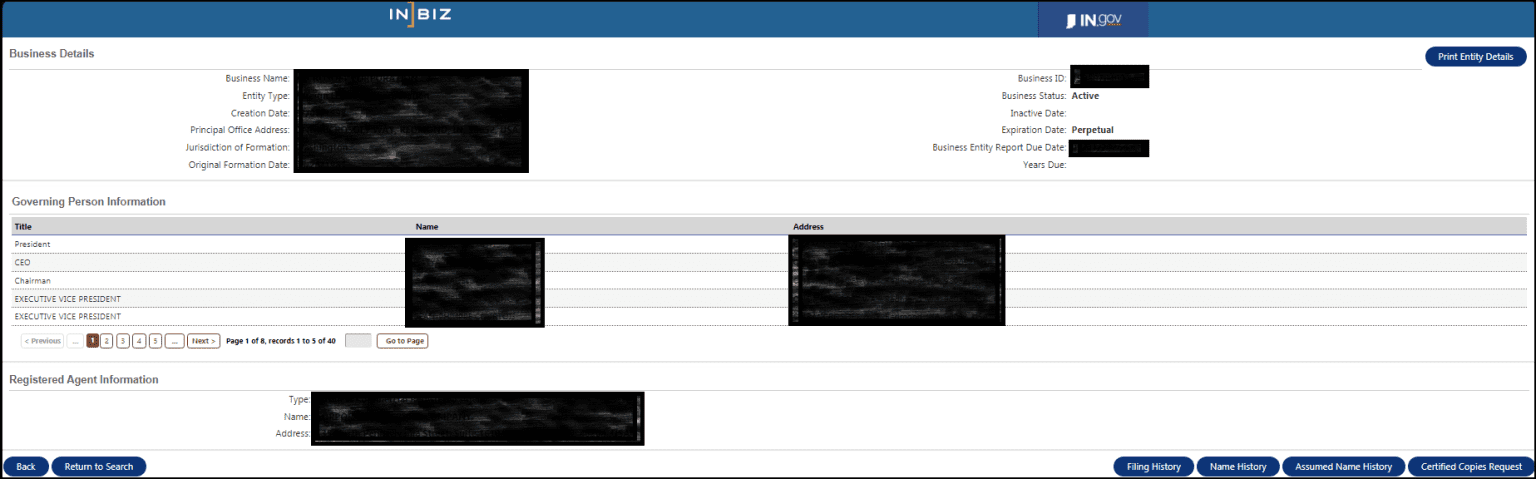Click the Title column header
The height and width of the screenshot is (479, 1536).
23,227
